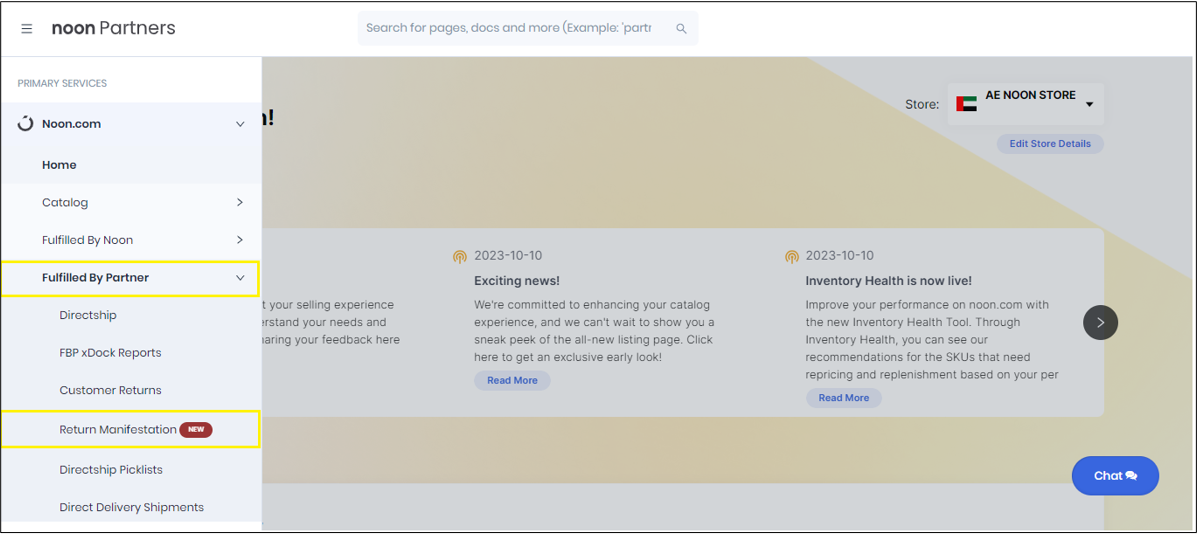
Task: Click the broadcast icon beside Inventory Health
Action: click(x=792, y=257)
